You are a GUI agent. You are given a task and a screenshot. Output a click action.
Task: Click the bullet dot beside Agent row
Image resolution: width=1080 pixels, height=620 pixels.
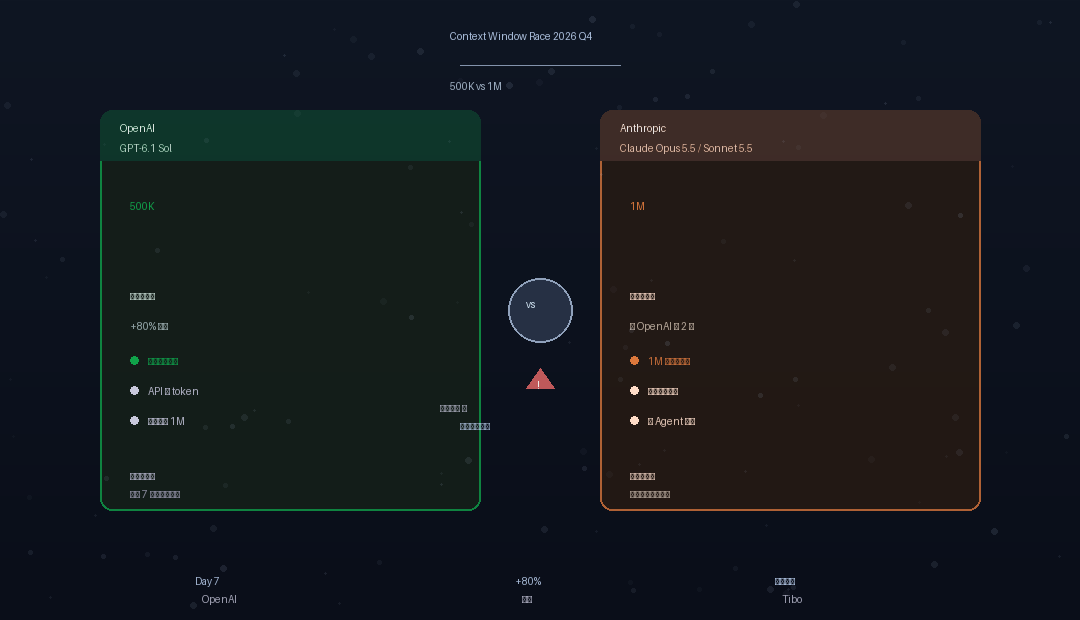coord(634,421)
